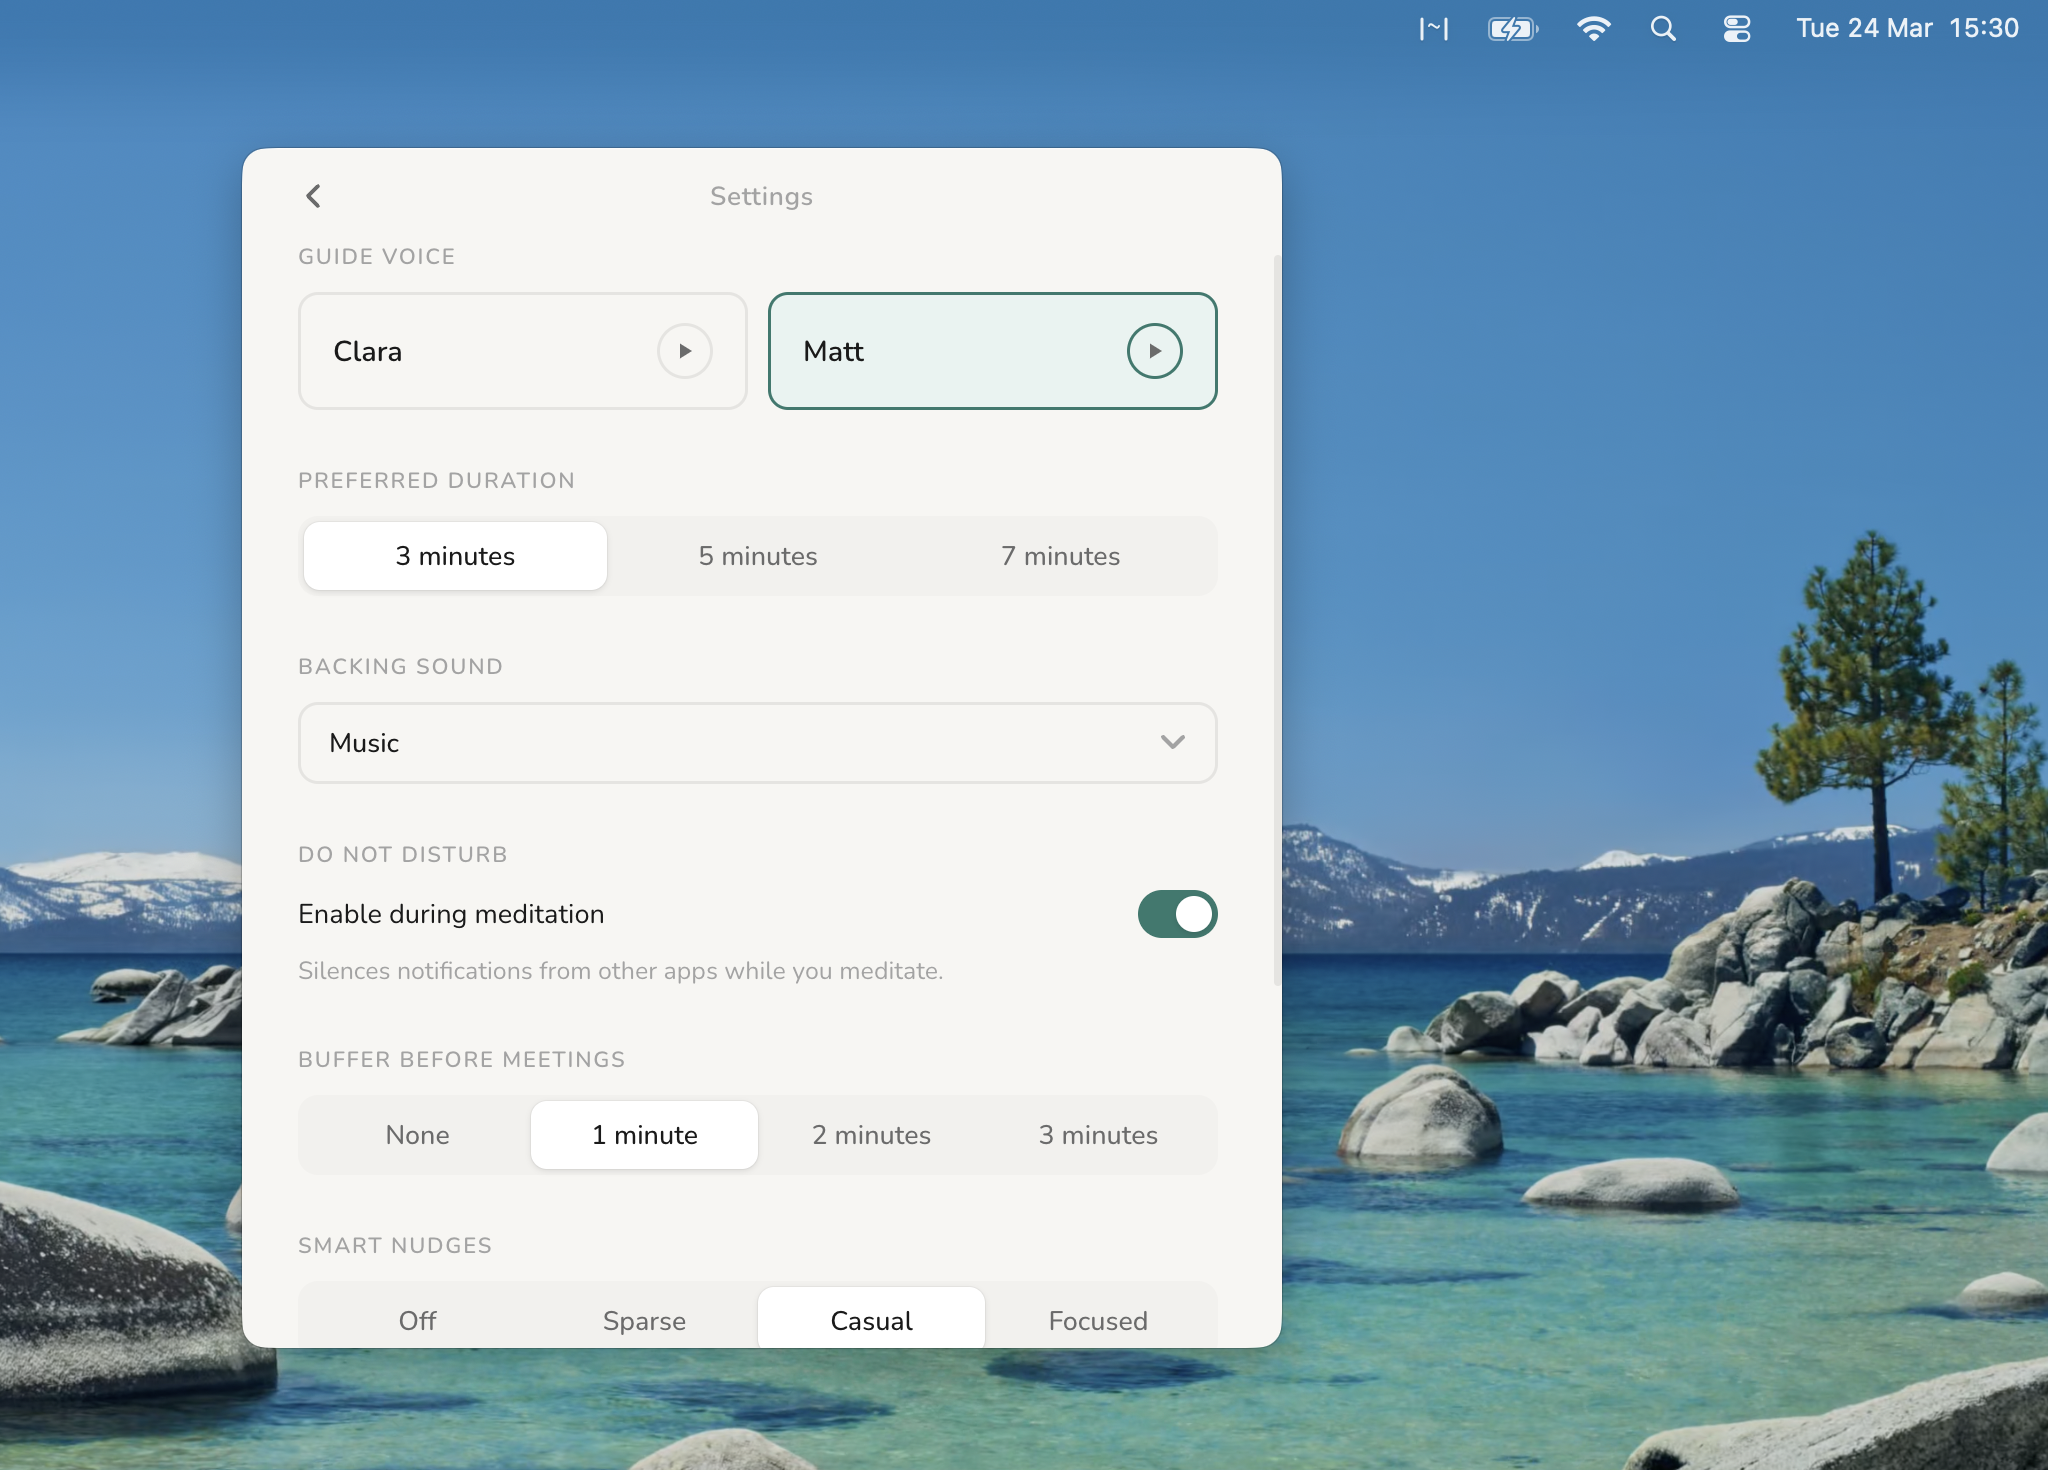
Task: Set smart nudges to Focused
Action: pos(1097,1320)
